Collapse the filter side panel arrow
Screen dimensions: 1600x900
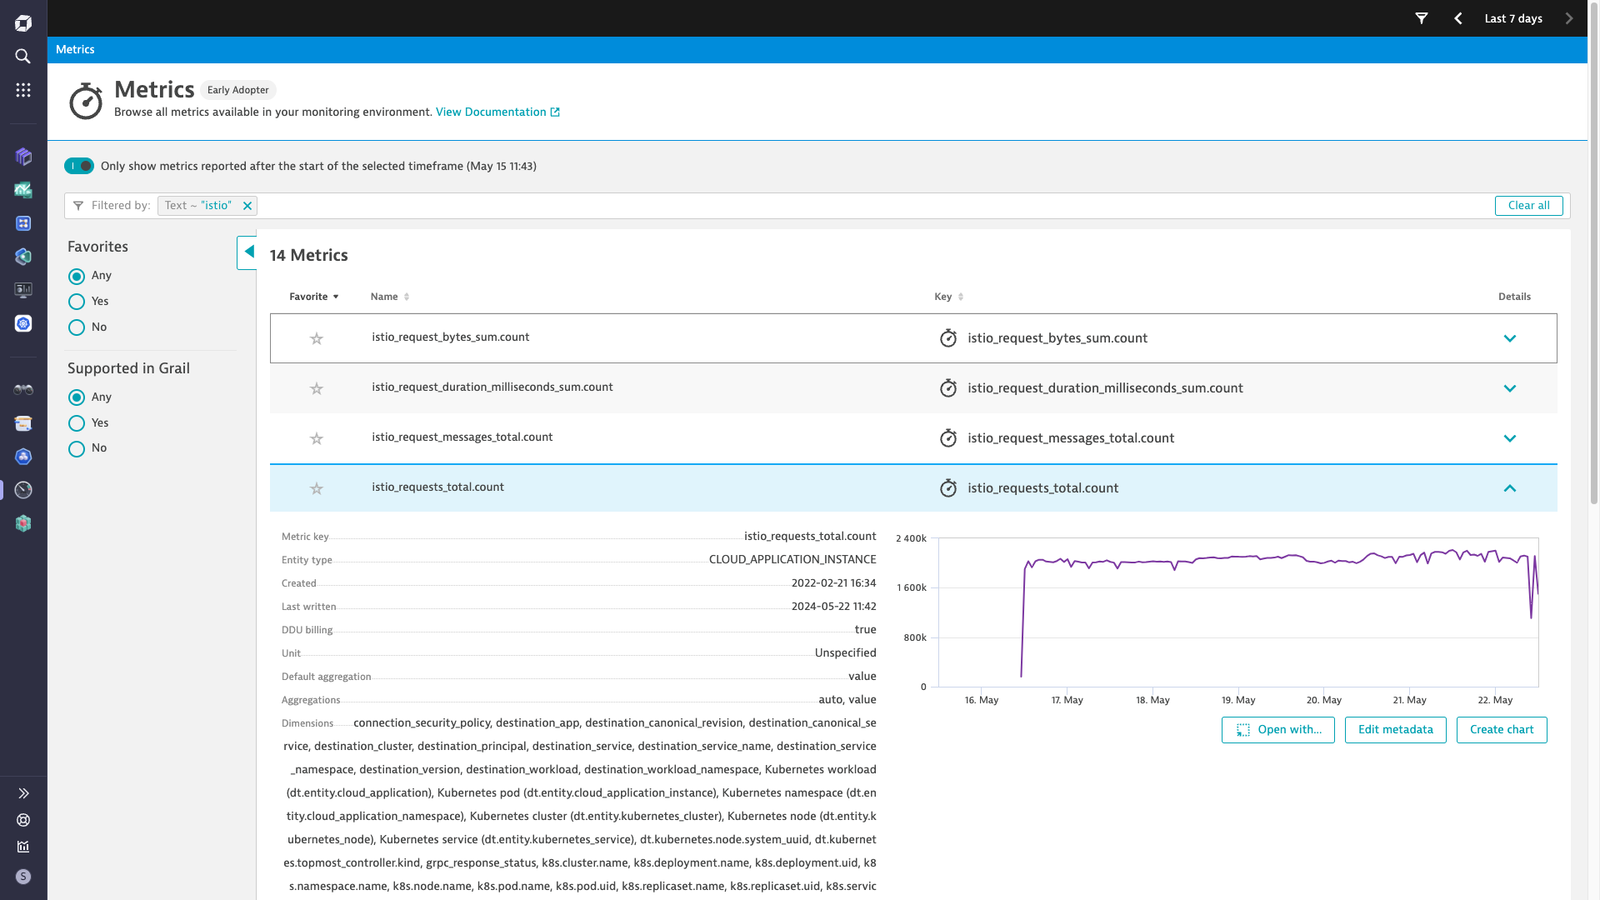[x=248, y=252]
